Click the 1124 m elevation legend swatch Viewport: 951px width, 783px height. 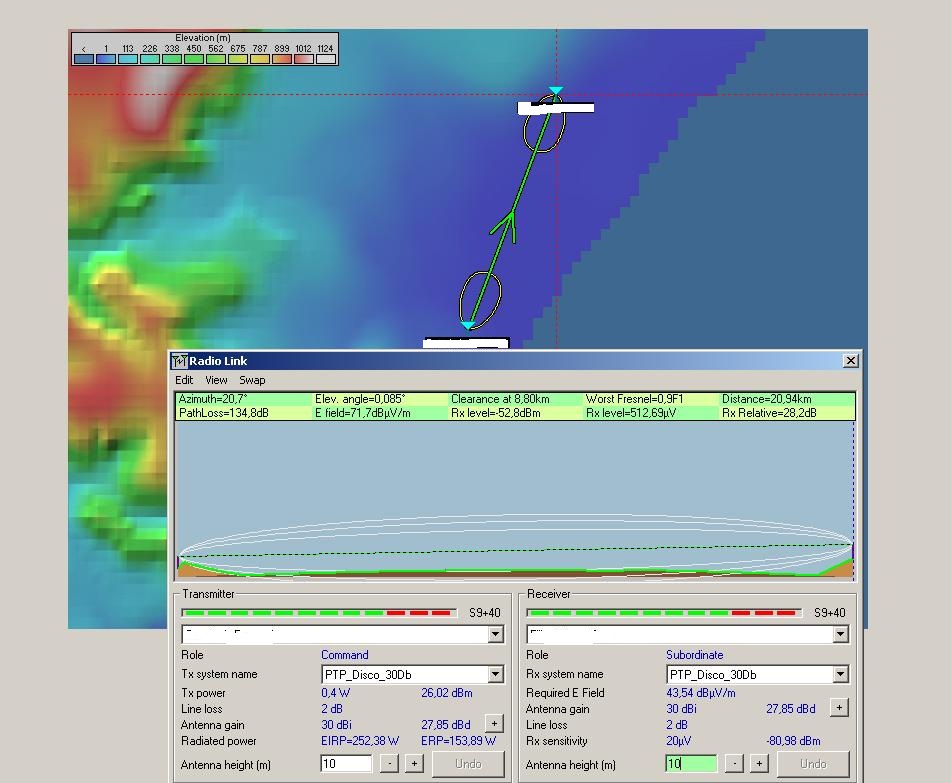click(x=326, y=59)
